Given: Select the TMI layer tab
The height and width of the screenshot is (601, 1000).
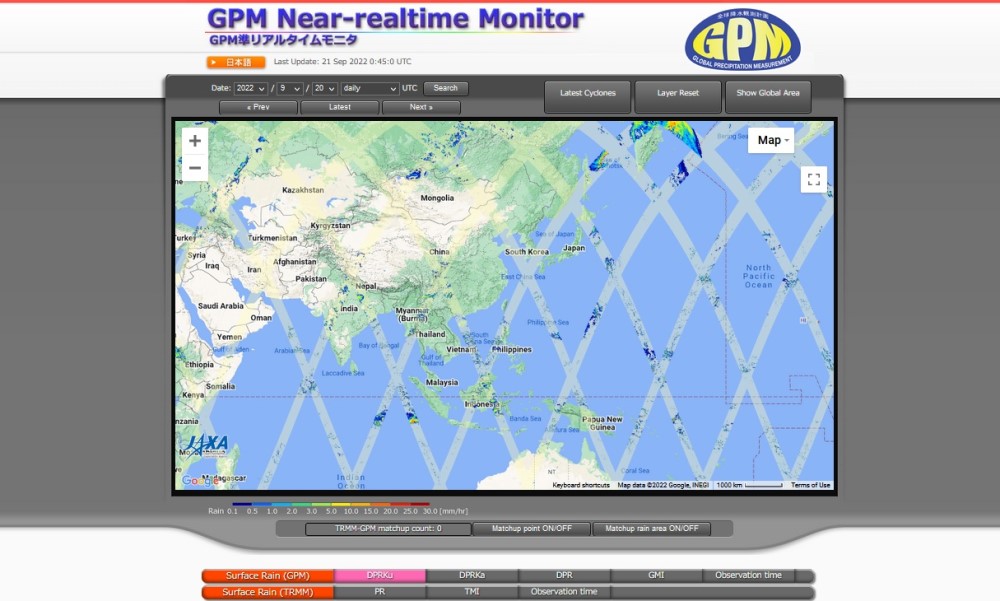Looking at the screenshot, I should [472, 592].
